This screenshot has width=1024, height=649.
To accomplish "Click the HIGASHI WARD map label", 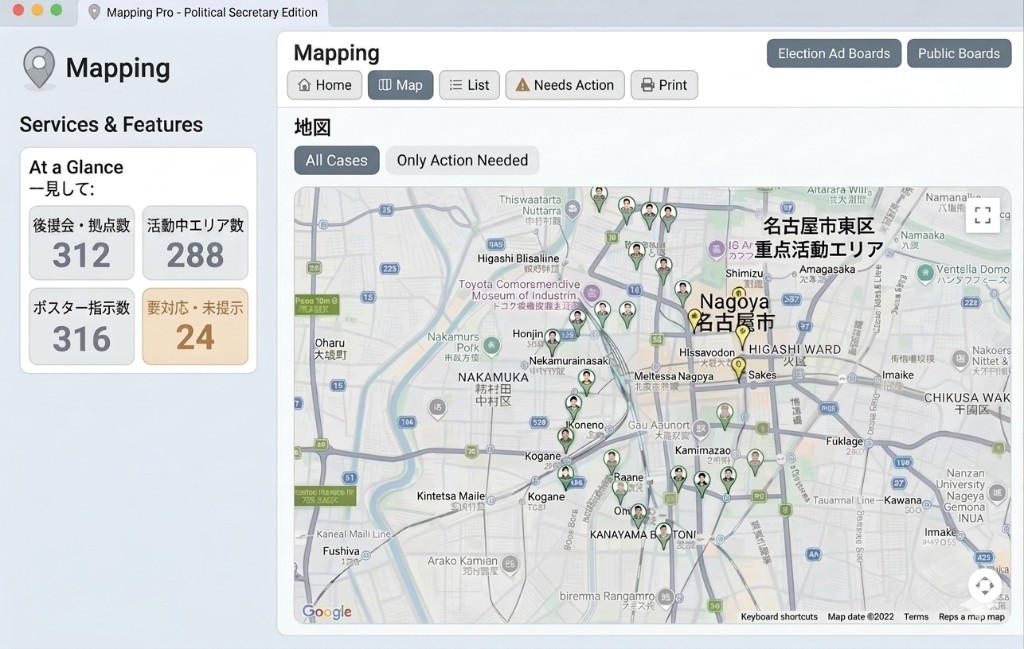I will [795, 349].
